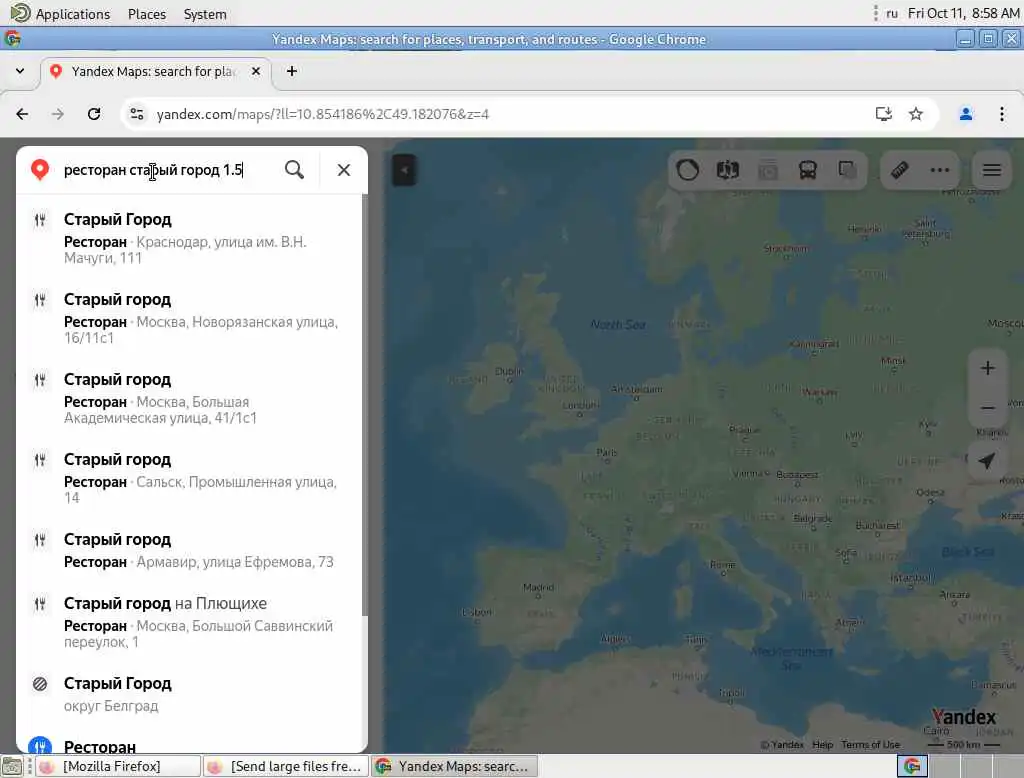Collapse the side panel with the arrow button

(x=404, y=170)
